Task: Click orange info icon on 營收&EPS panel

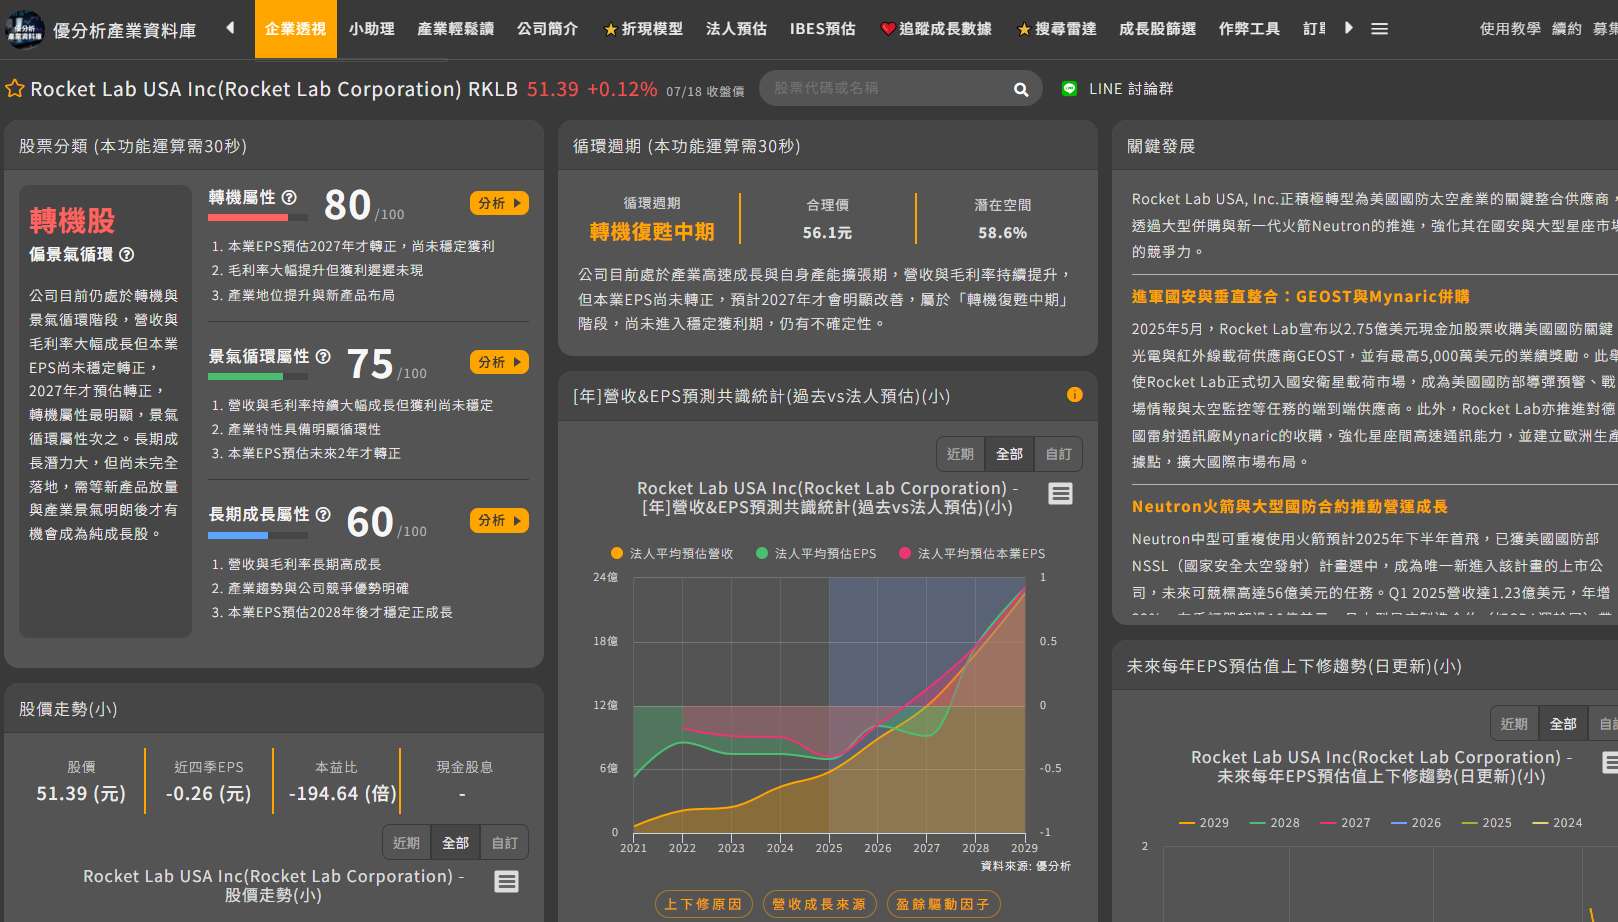Action: (x=1075, y=395)
